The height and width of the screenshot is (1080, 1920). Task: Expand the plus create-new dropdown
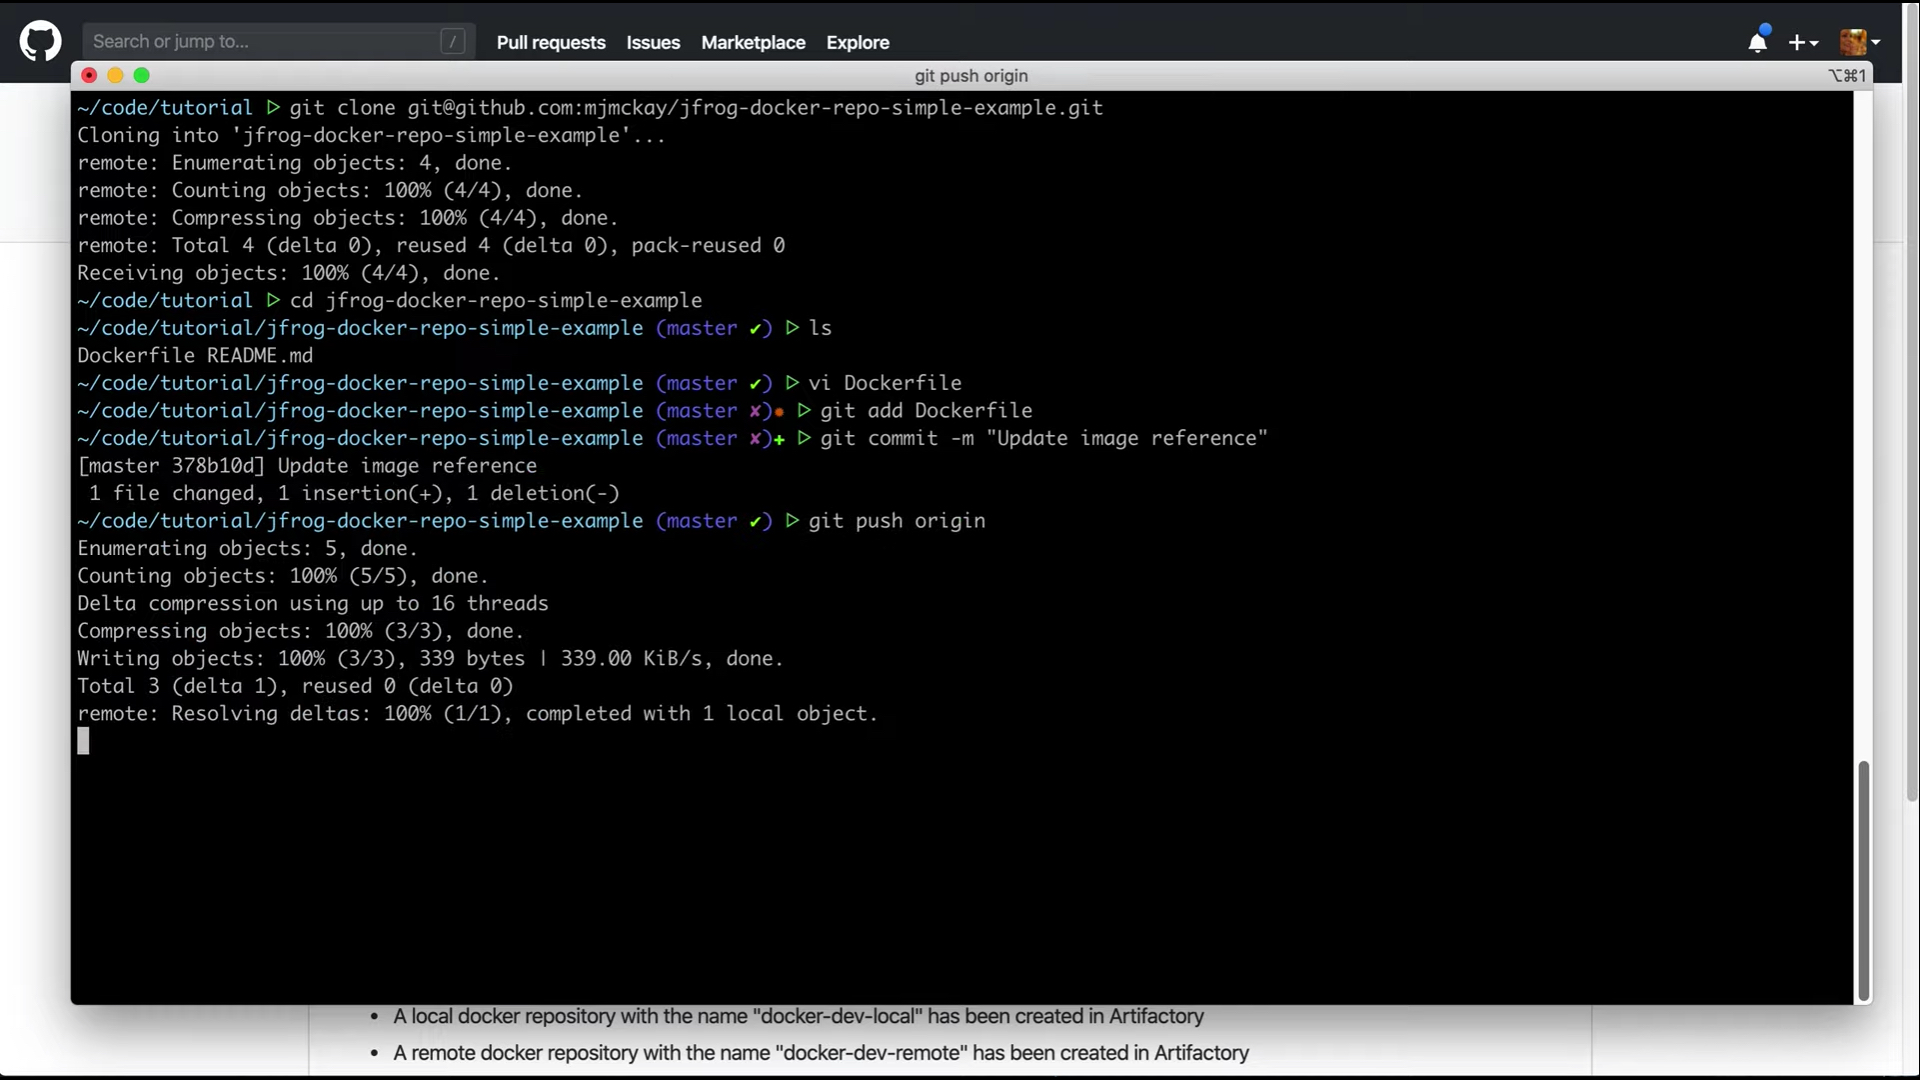(x=1803, y=42)
